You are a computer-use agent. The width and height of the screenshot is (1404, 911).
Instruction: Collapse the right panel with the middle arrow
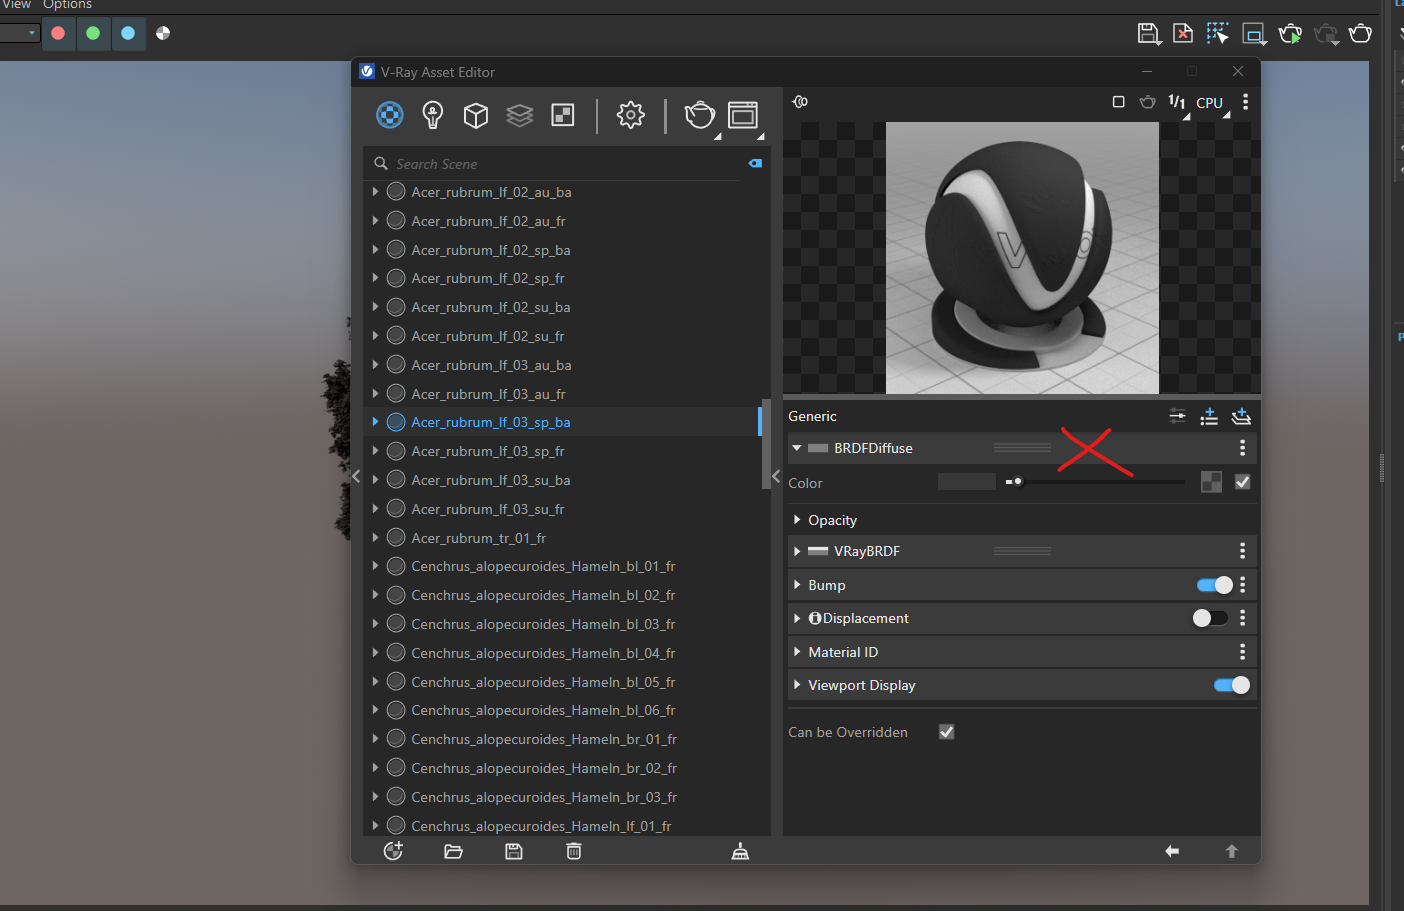pyautogui.click(x=776, y=477)
